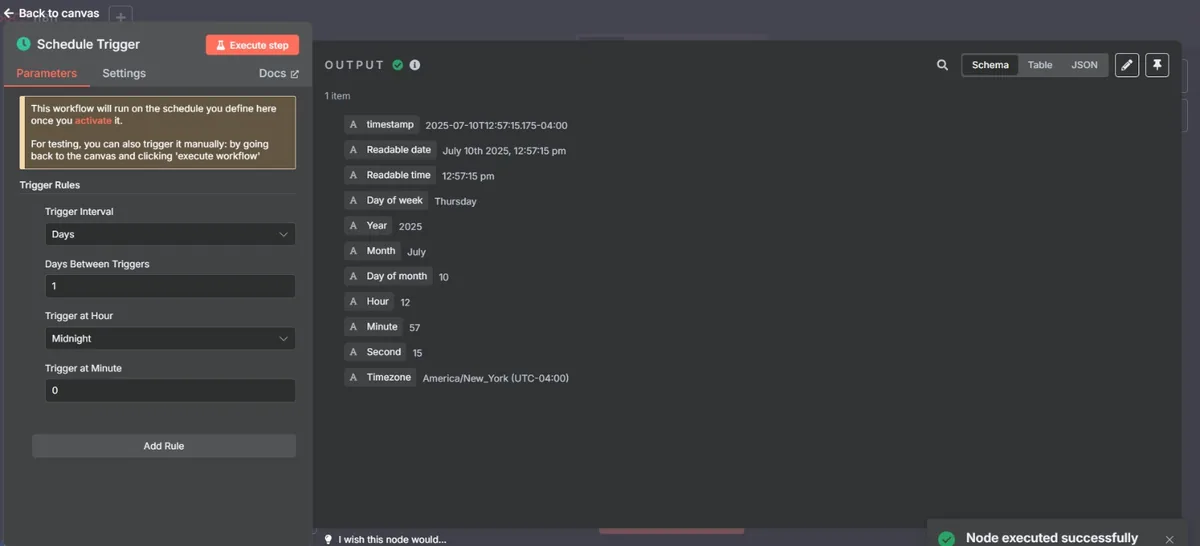This screenshot has height=546, width=1200.
Task: Click the Schedule Trigger clock icon
Action: tap(24, 45)
